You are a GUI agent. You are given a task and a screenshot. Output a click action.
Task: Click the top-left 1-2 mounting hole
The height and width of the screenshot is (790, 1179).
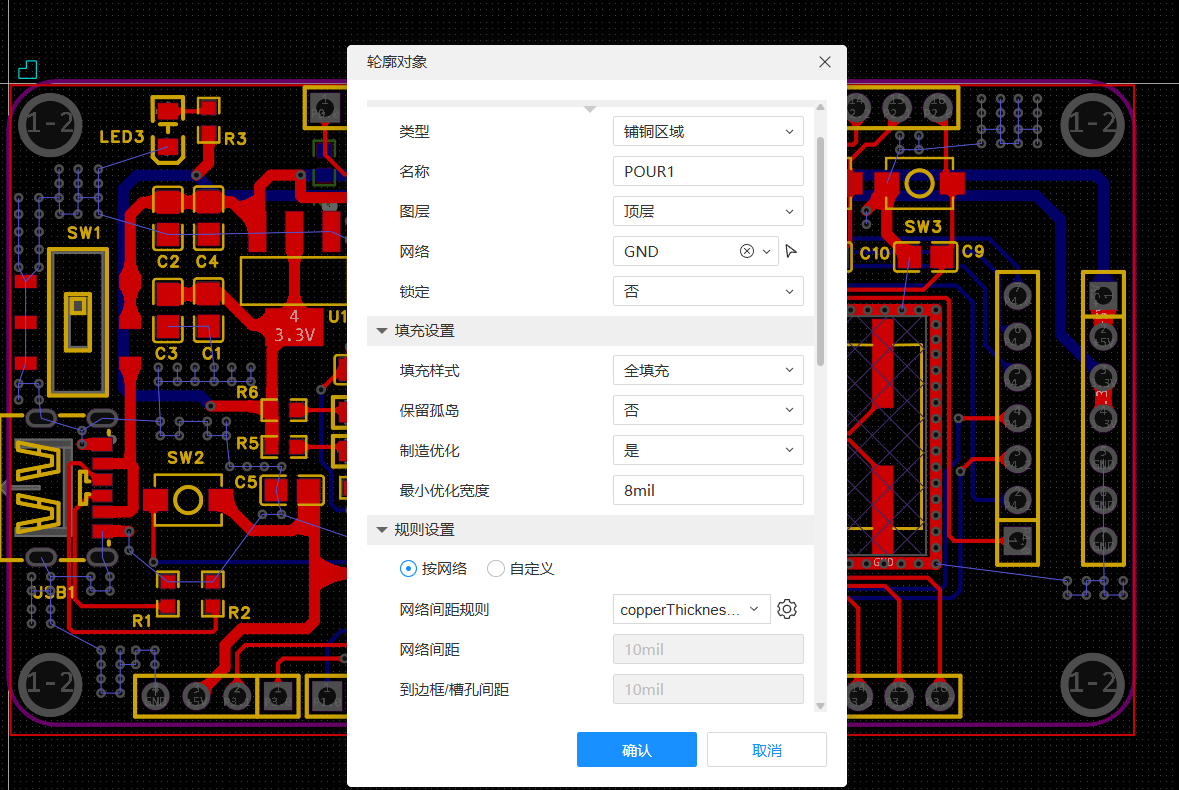50,124
